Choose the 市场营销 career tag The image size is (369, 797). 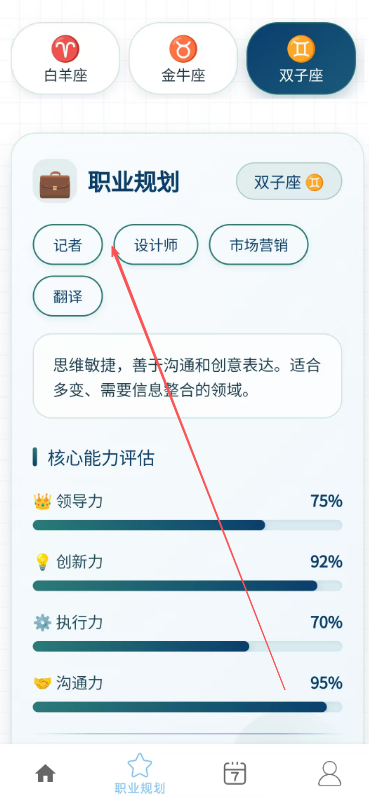pyautogui.click(x=259, y=244)
